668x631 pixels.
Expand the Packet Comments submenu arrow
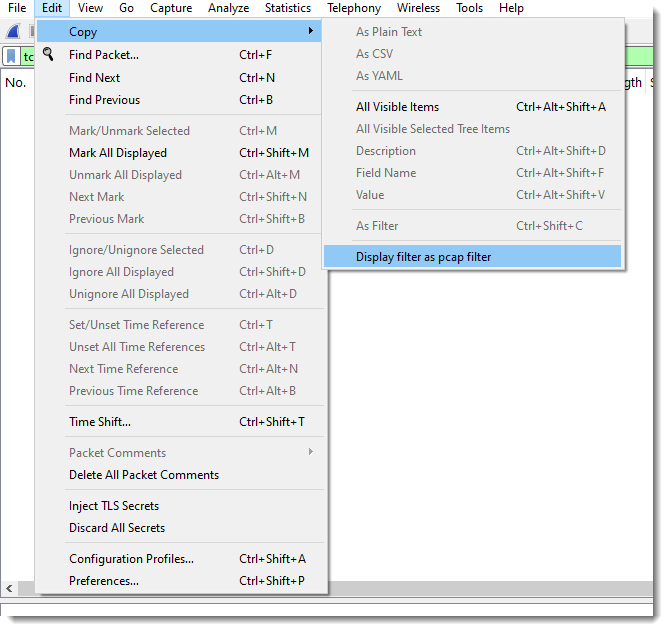pyautogui.click(x=311, y=452)
